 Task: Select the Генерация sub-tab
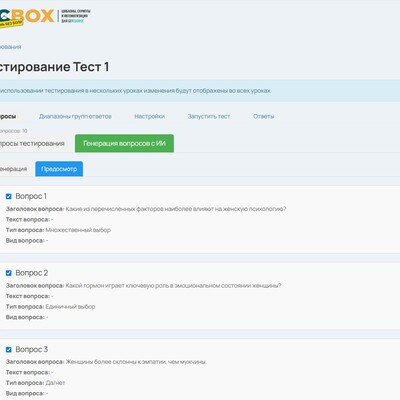tap(13, 169)
